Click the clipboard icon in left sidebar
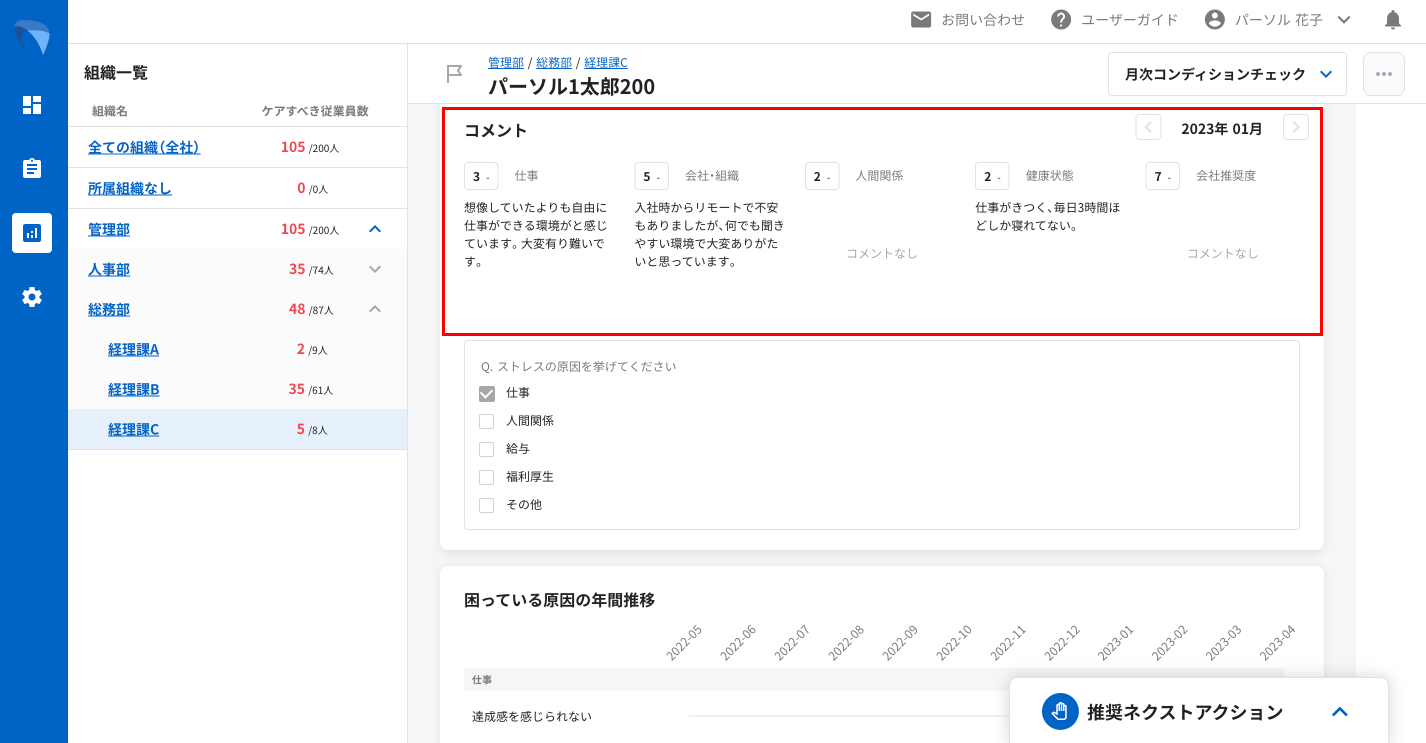The image size is (1426, 743). [x=32, y=168]
